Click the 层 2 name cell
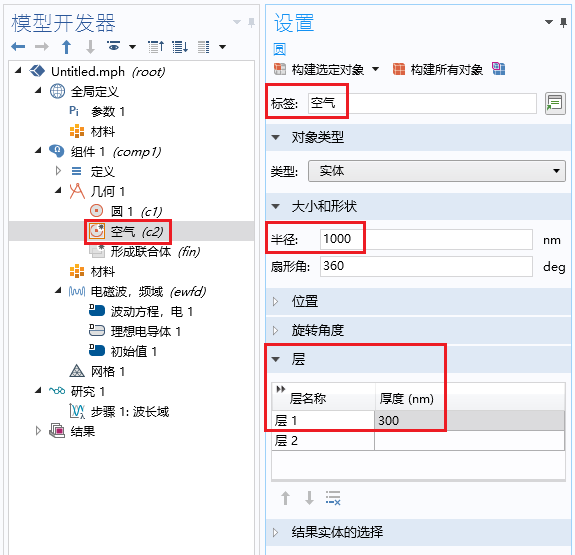 pos(323,440)
